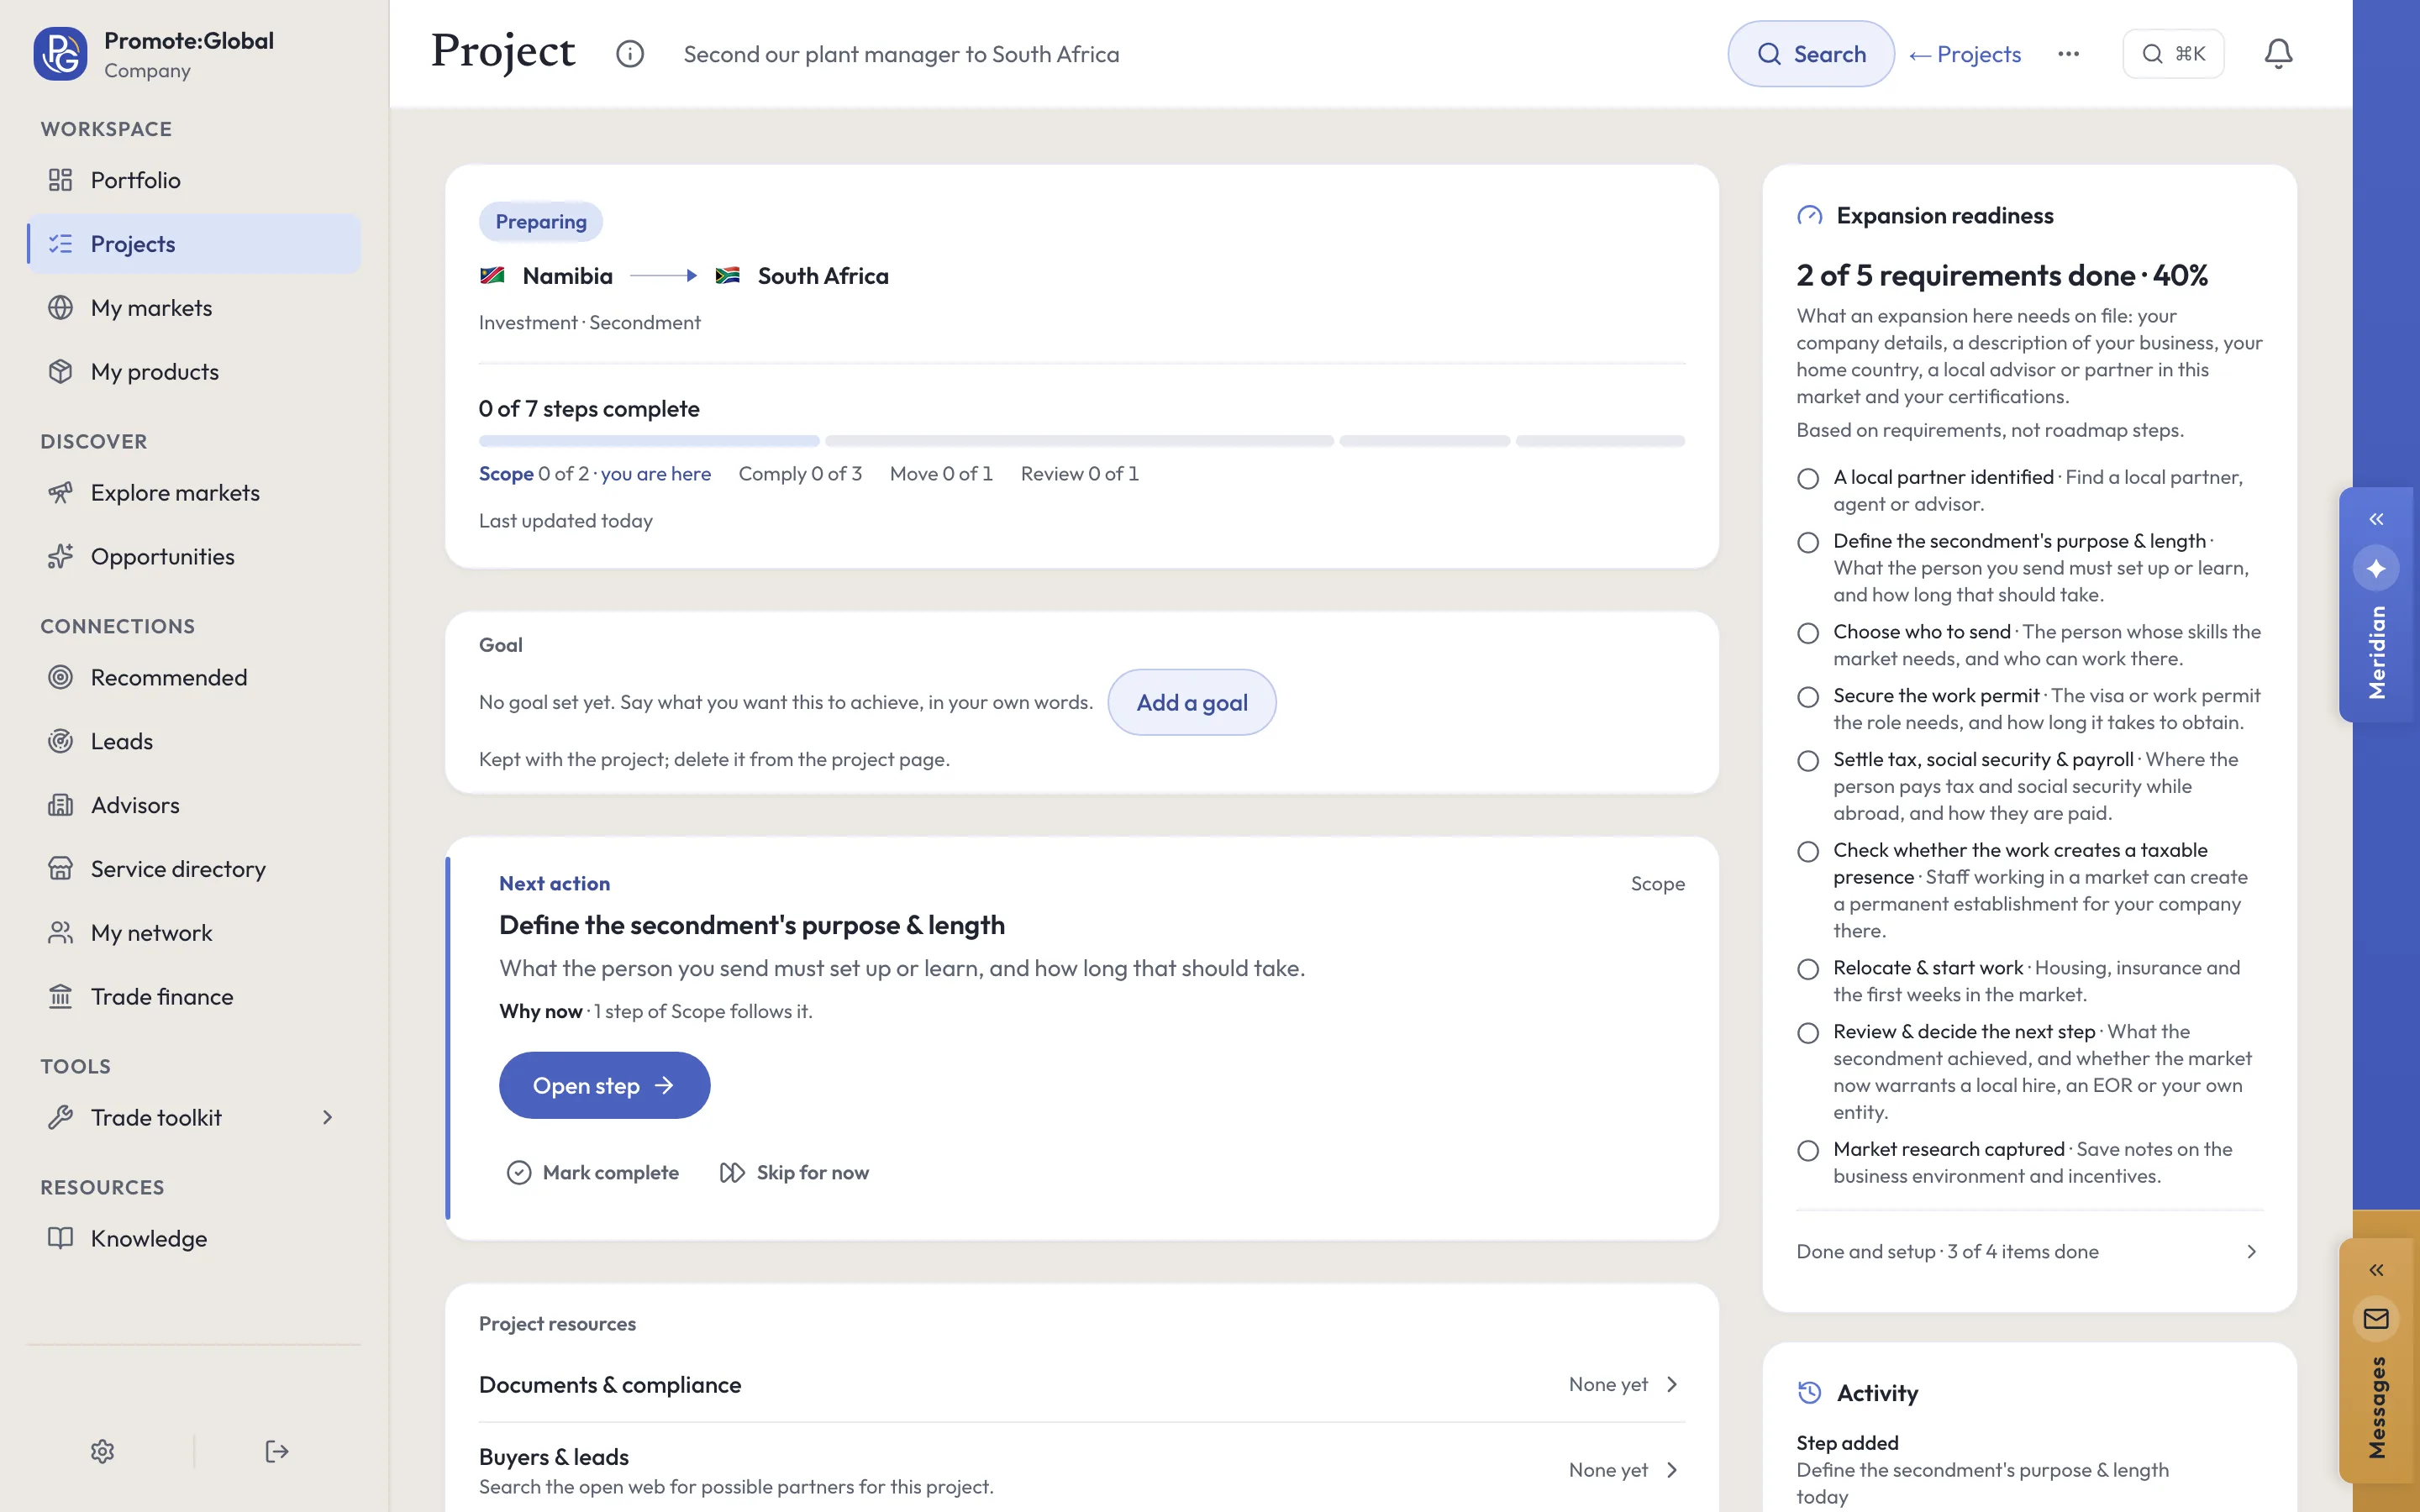
Task: Open settings gear in sidebar footer
Action: pyautogui.click(x=103, y=1451)
